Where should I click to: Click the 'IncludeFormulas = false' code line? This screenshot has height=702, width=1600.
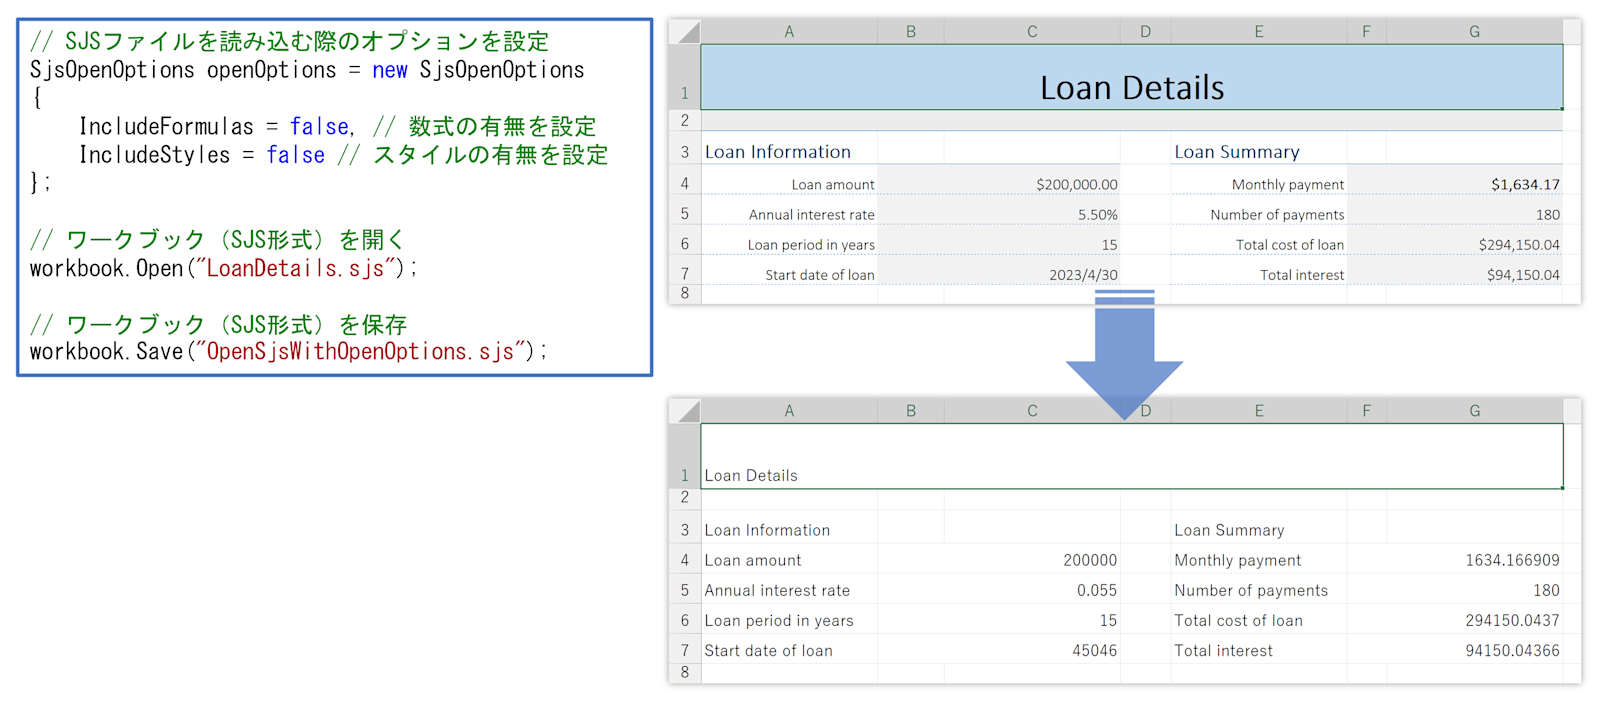tap(338, 126)
